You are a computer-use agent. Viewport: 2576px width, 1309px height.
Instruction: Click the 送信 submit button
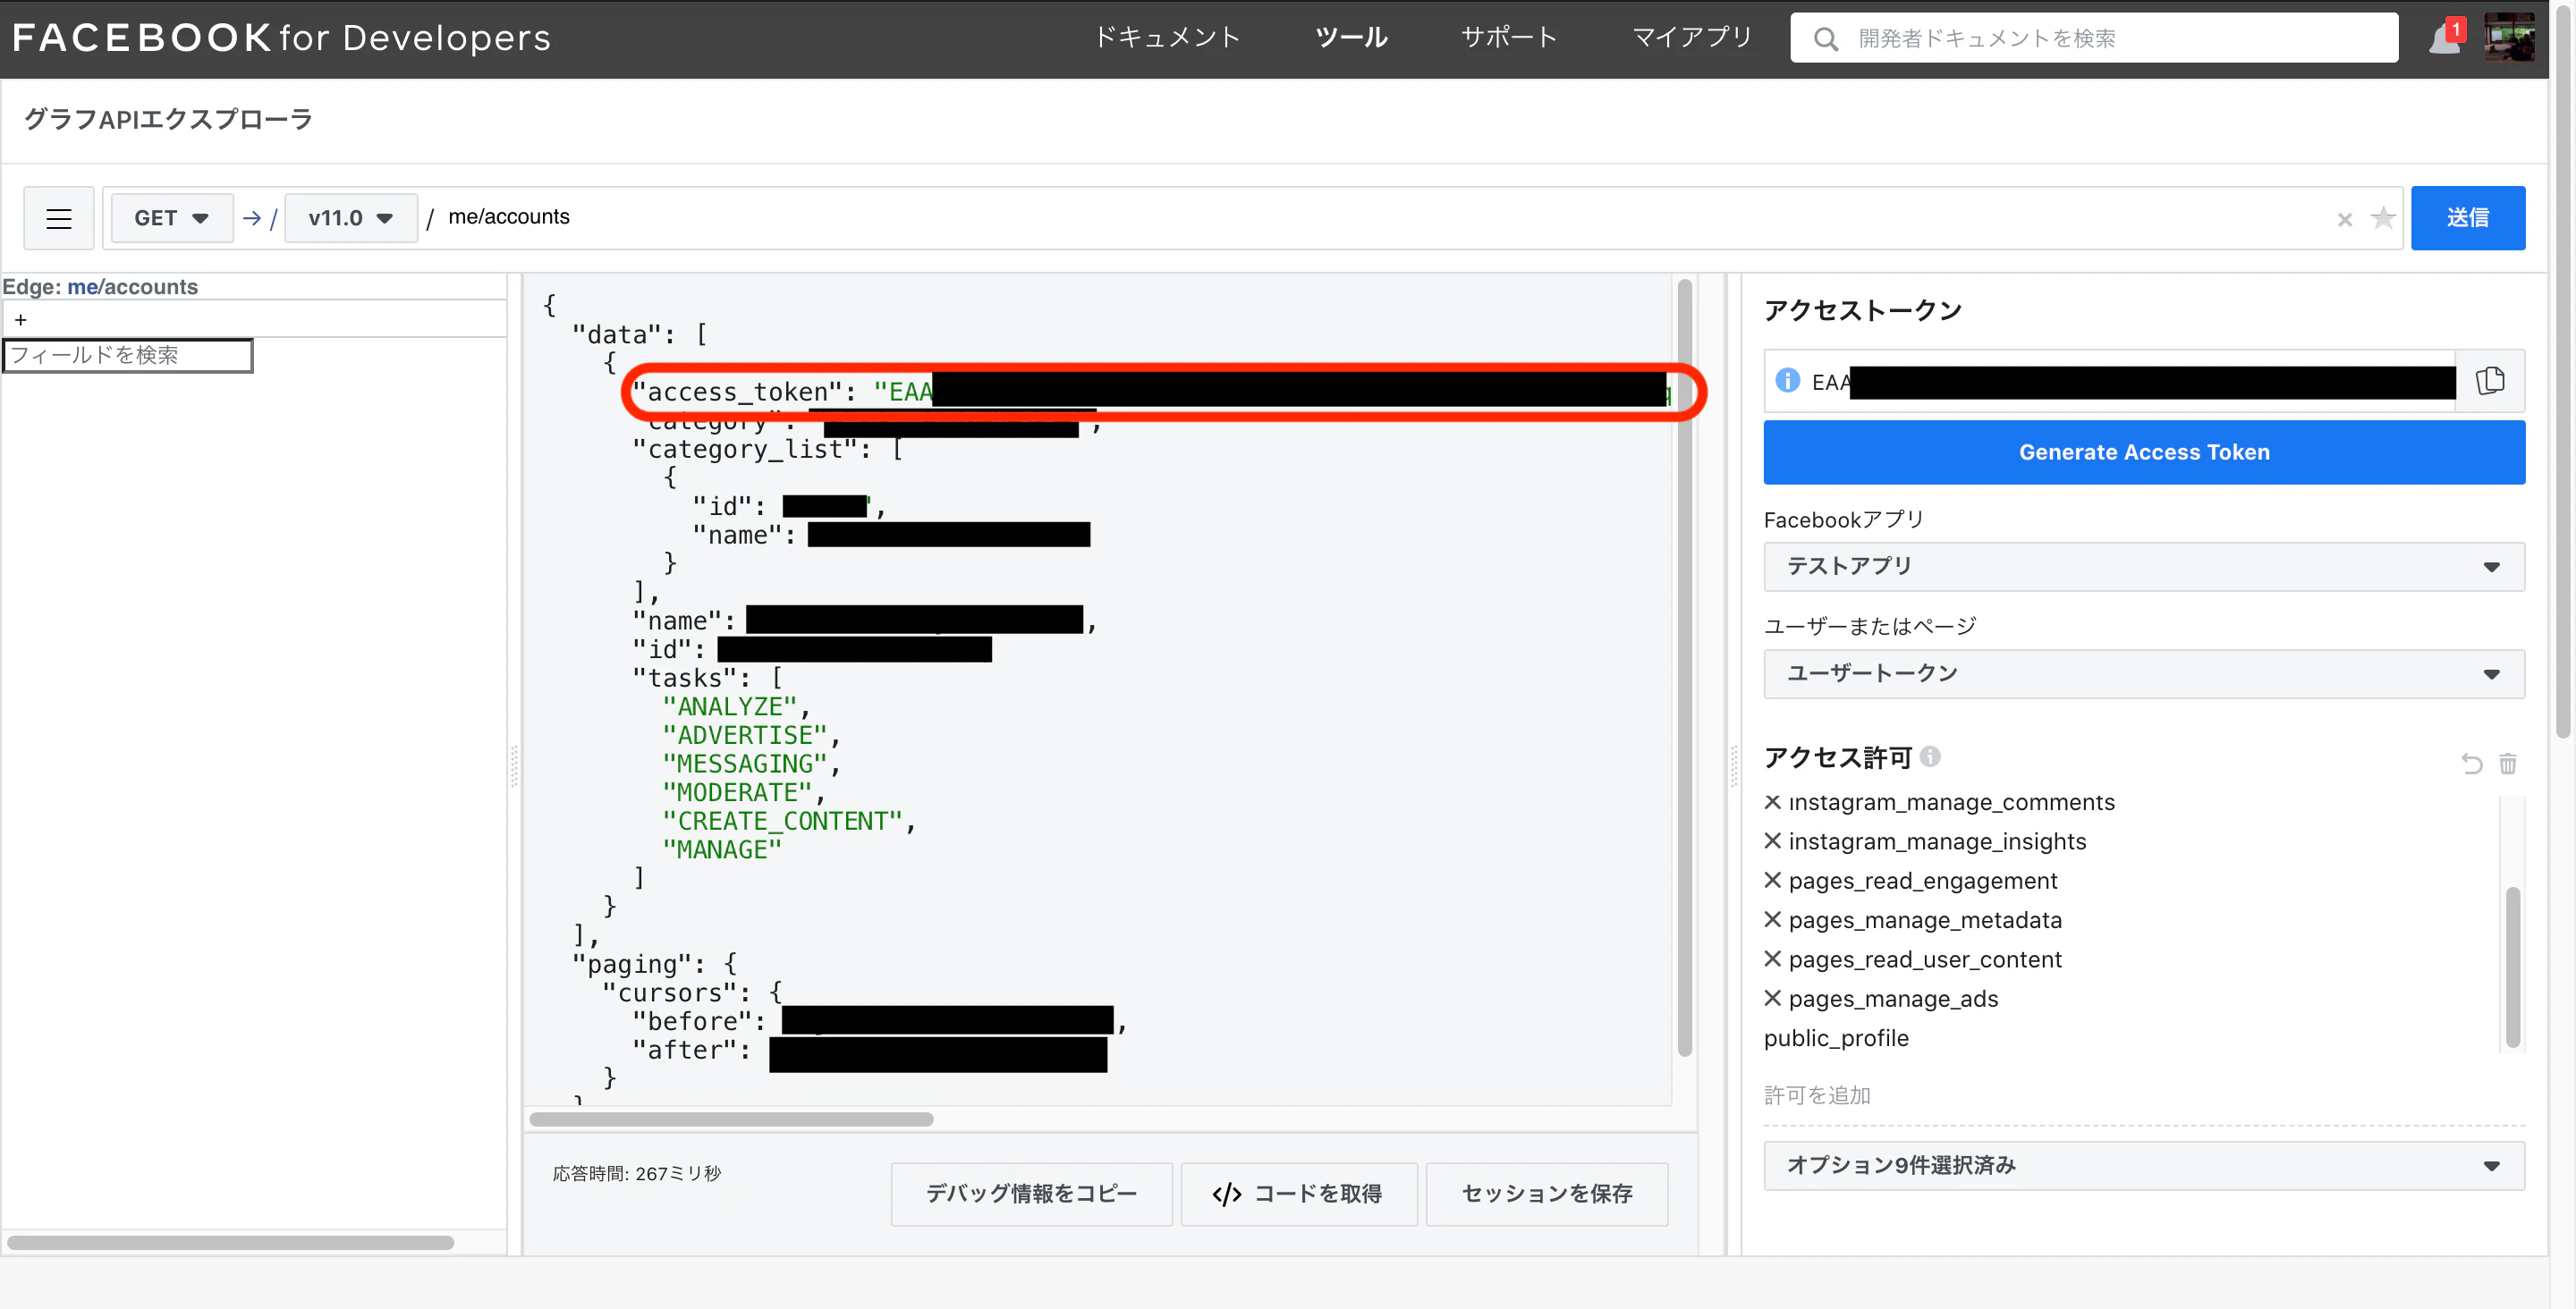coord(2467,218)
